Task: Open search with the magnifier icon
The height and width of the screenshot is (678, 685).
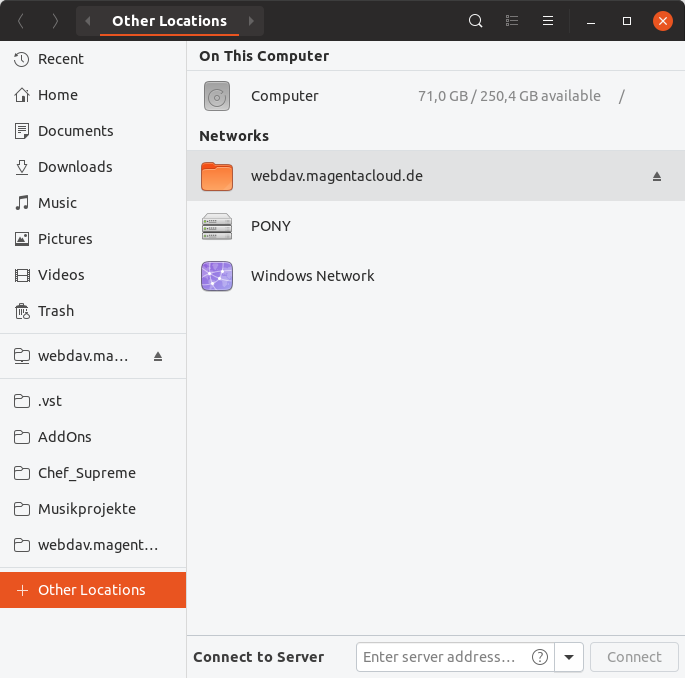Action: (x=475, y=21)
